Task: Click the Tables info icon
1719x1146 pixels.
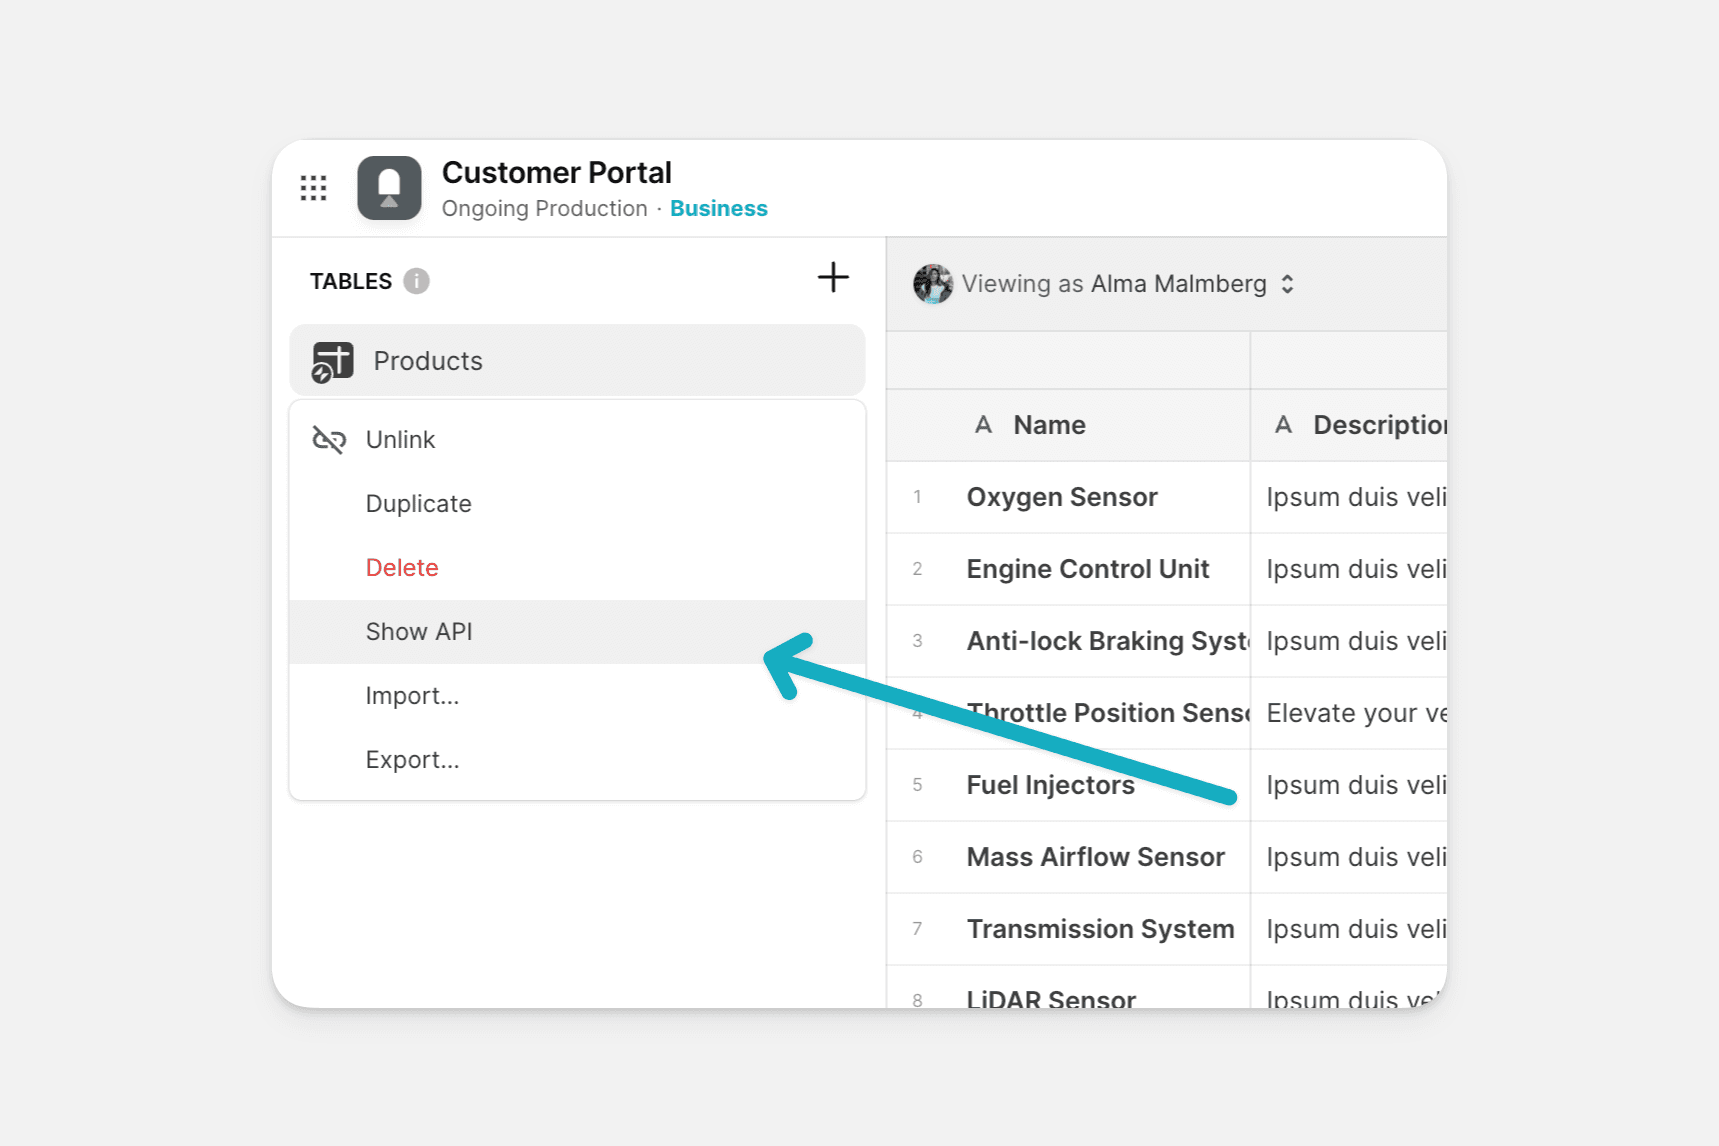Action: pos(416,282)
